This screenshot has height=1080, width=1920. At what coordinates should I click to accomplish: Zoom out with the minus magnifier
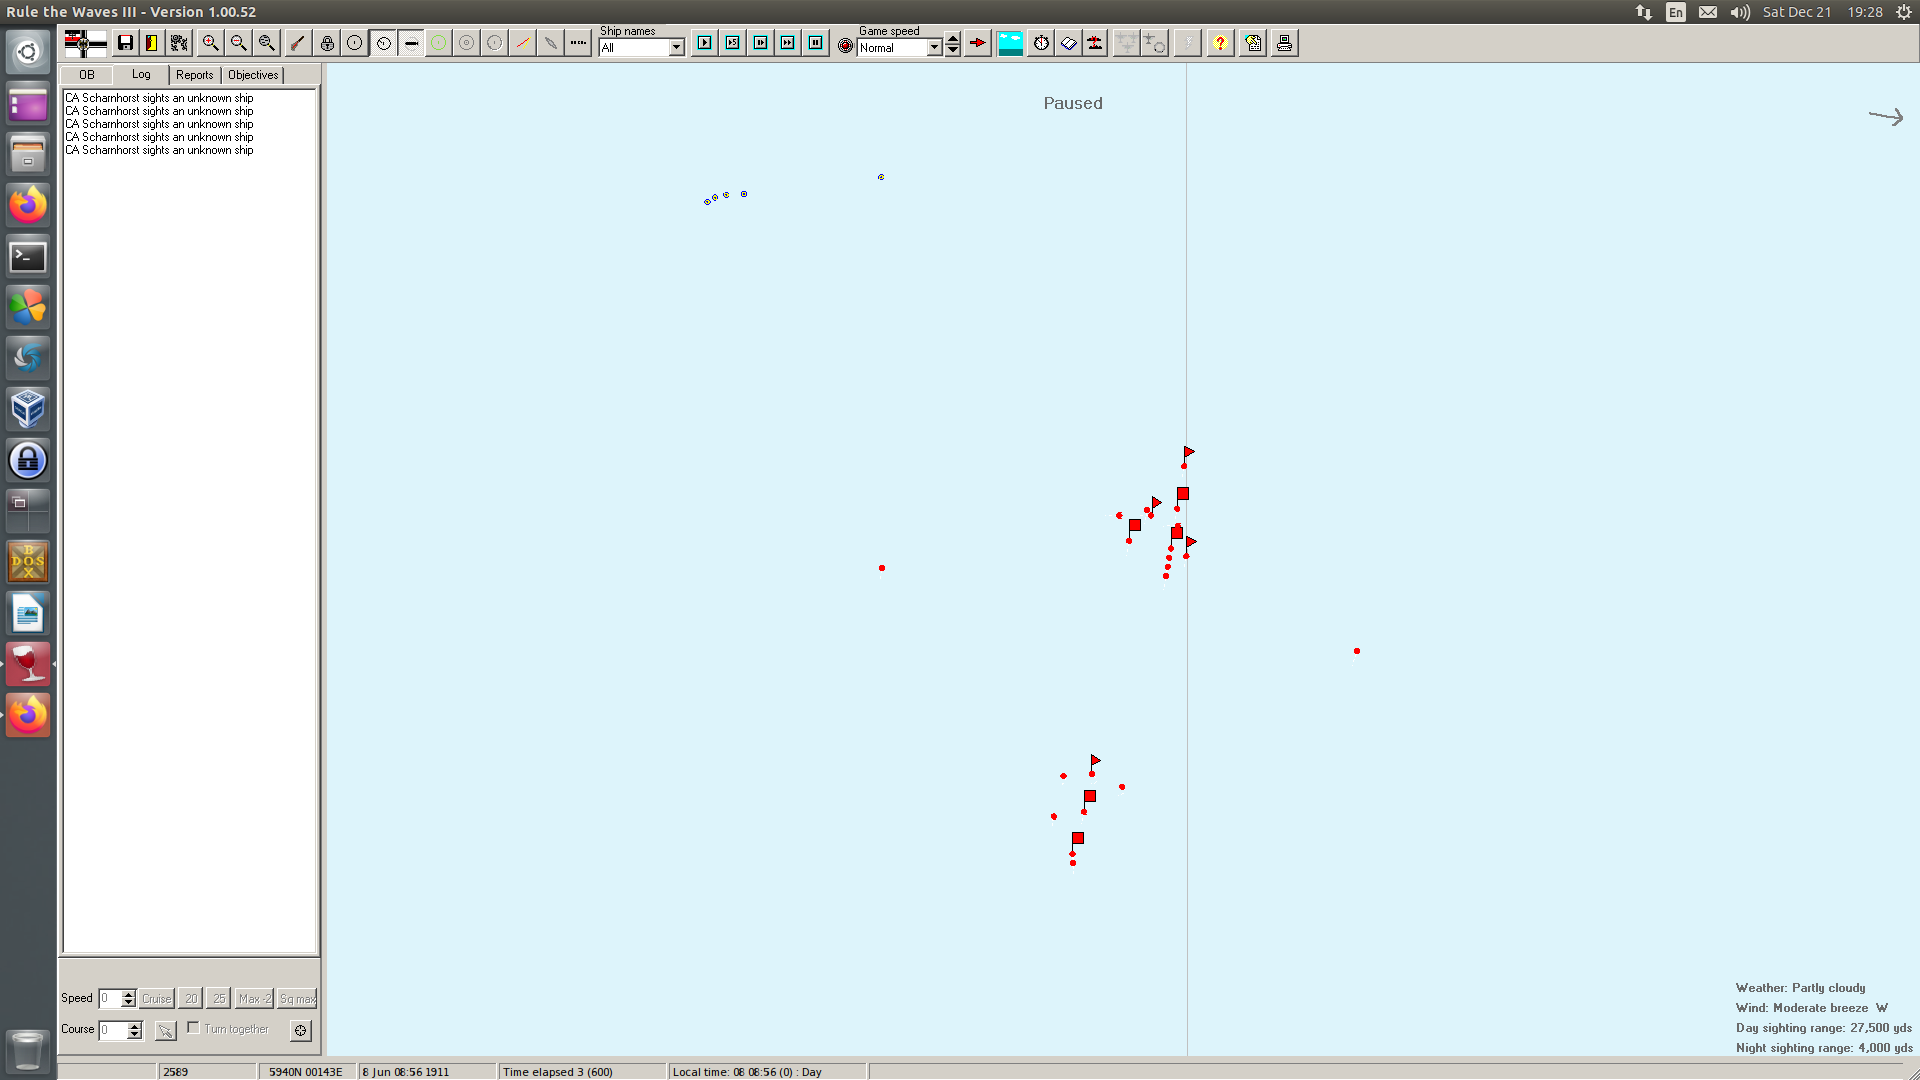click(x=238, y=43)
